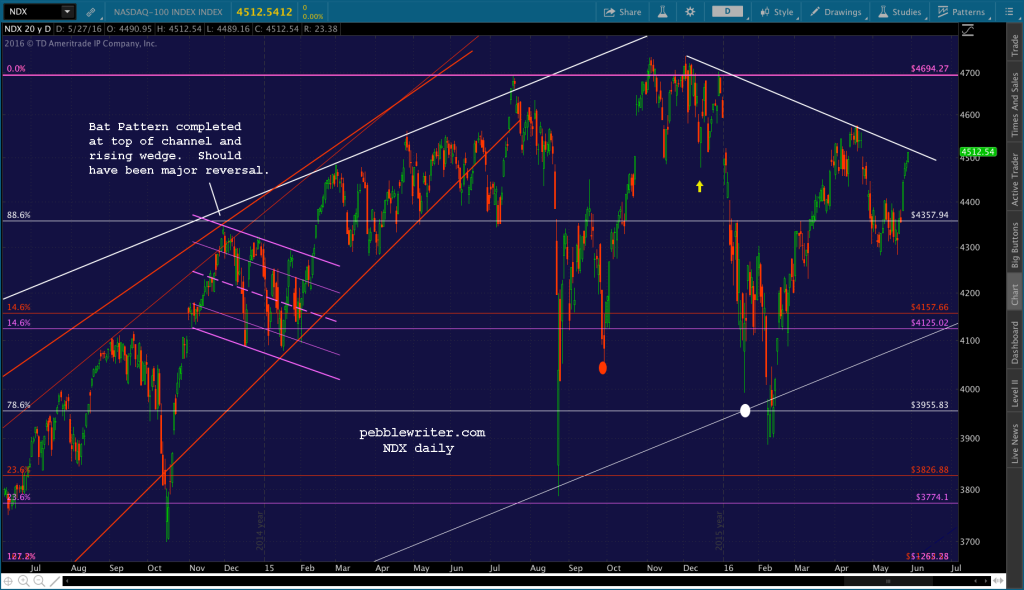The width and height of the screenshot is (1024, 590).
Task: Open the Times And Sales panel
Action: pyautogui.click(x=1014, y=100)
